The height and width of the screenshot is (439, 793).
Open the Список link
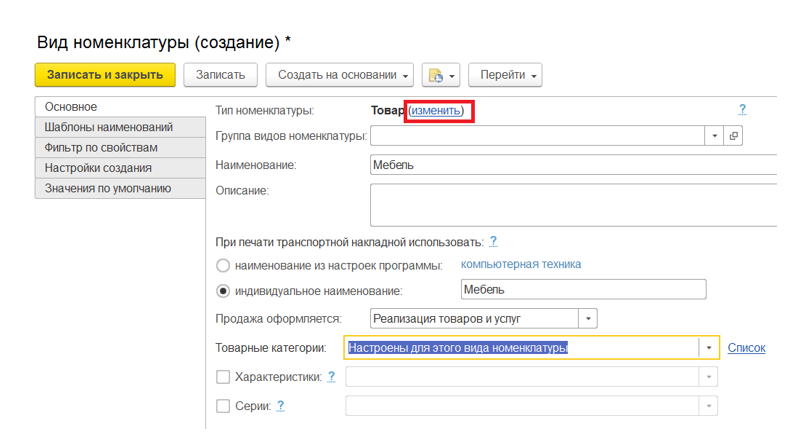746,348
